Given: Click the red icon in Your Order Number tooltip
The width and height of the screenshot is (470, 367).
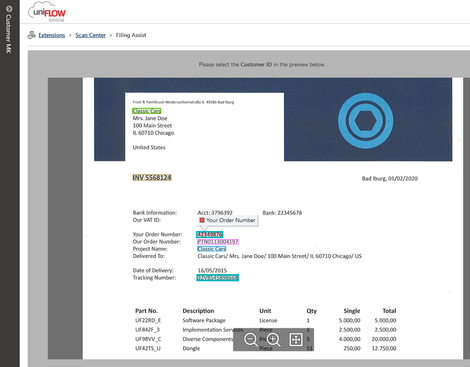Looking at the screenshot, I should pos(202,220).
